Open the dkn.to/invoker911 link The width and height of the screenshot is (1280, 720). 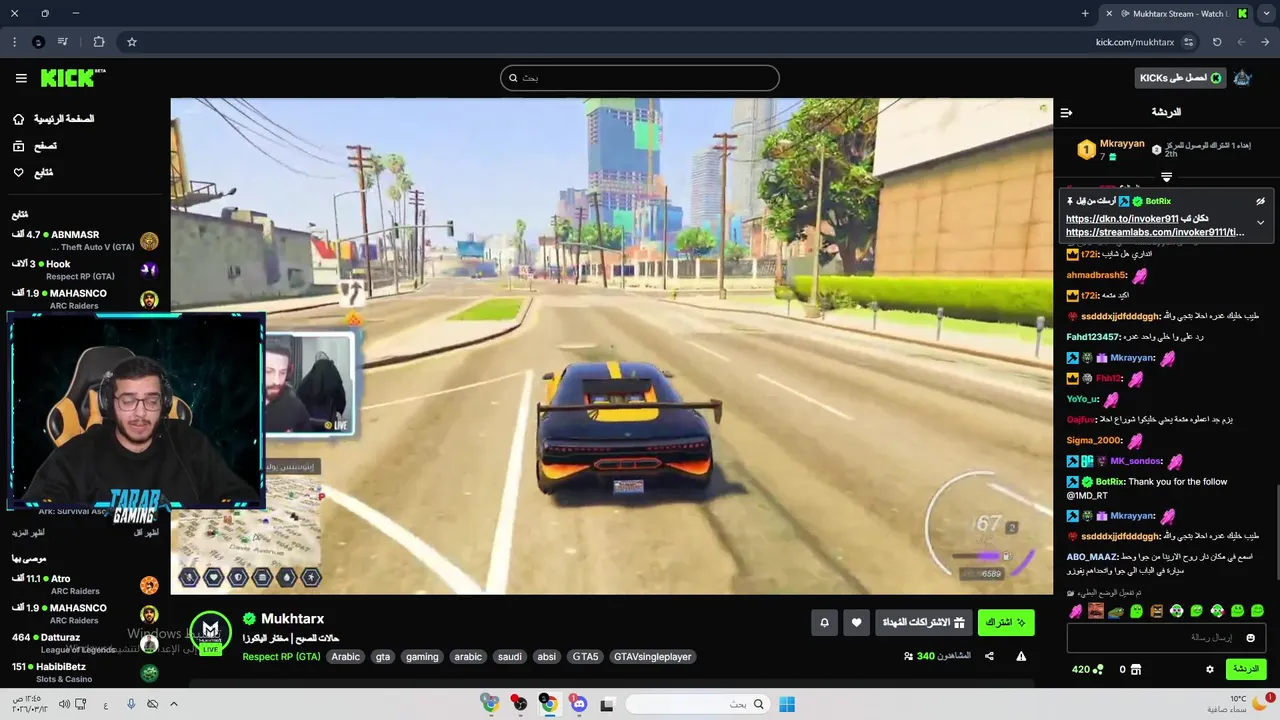[1122, 219]
